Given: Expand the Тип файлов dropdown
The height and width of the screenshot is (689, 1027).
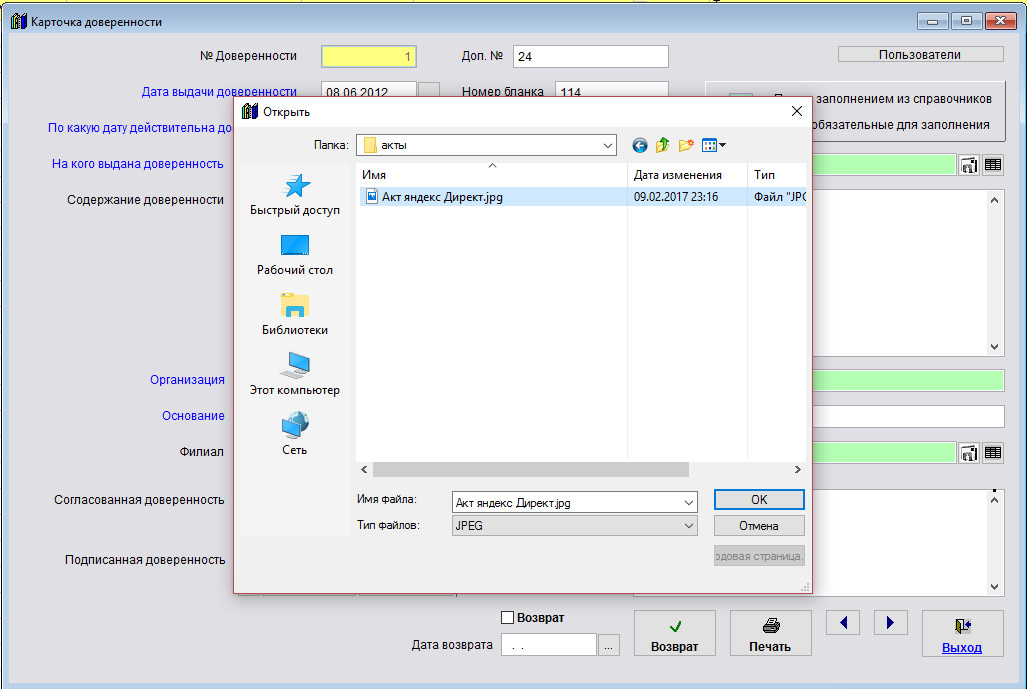Looking at the screenshot, I should [x=688, y=526].
